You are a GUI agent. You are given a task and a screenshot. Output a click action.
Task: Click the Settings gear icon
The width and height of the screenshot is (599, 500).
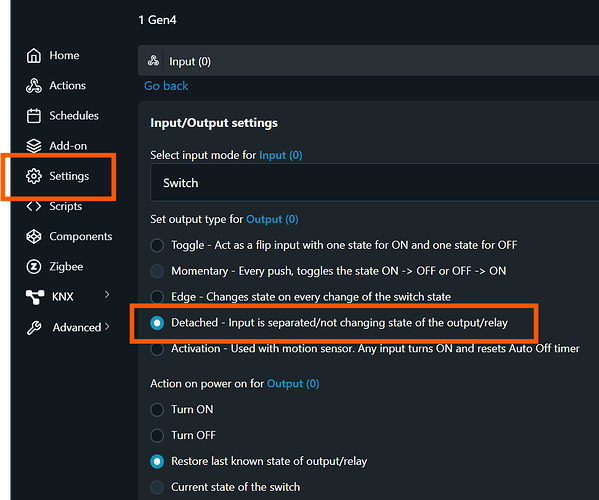point(34,176)
